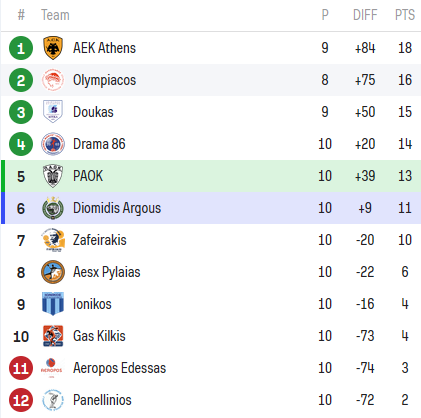The image size is (421, 418).
Task: Click the Aesx Pylaias handball logo
Action: point(53,272)
